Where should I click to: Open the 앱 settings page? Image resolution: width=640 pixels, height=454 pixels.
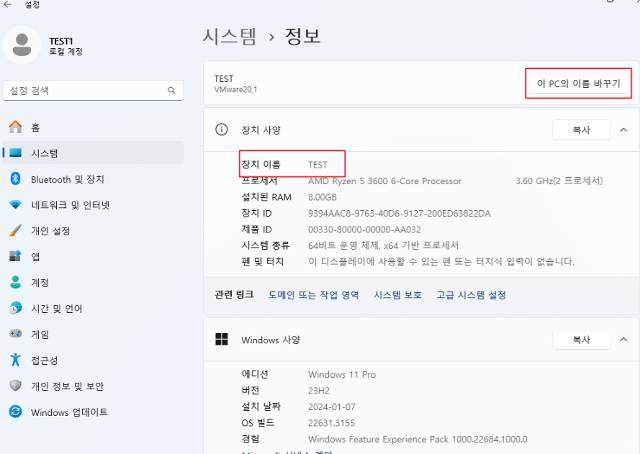pos(93,256)
